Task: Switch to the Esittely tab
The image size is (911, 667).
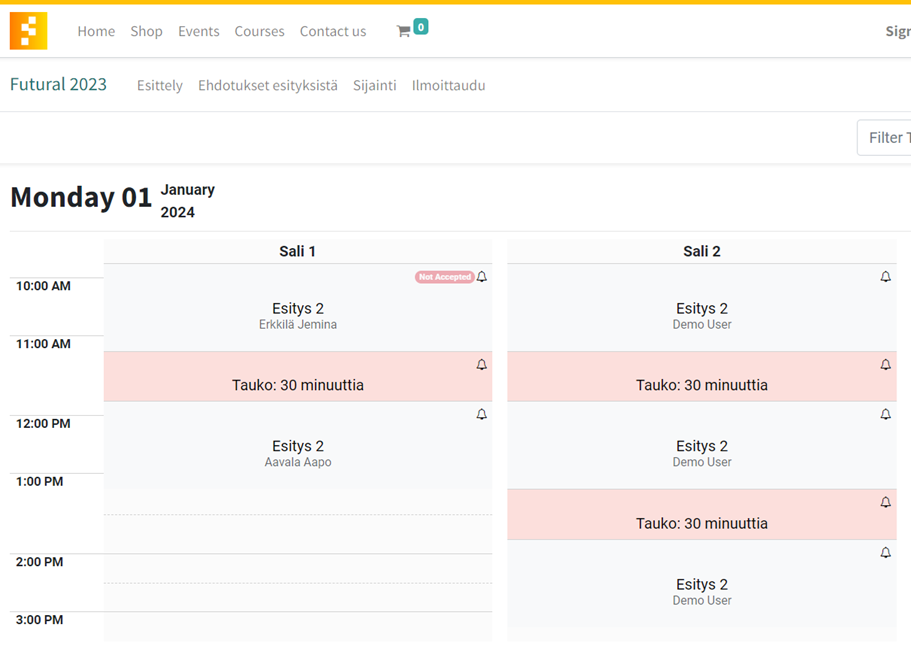Action: coord(160,86)
